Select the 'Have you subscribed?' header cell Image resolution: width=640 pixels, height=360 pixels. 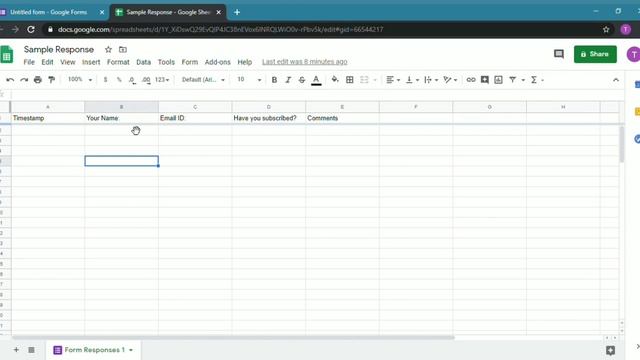pyautogui.click(x=269, y=118)
